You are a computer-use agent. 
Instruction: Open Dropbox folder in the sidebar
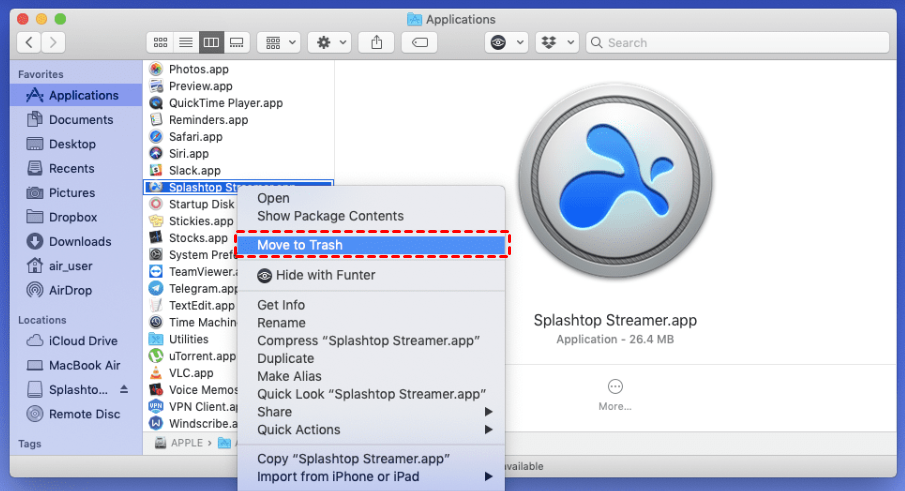tap(76, 217)
